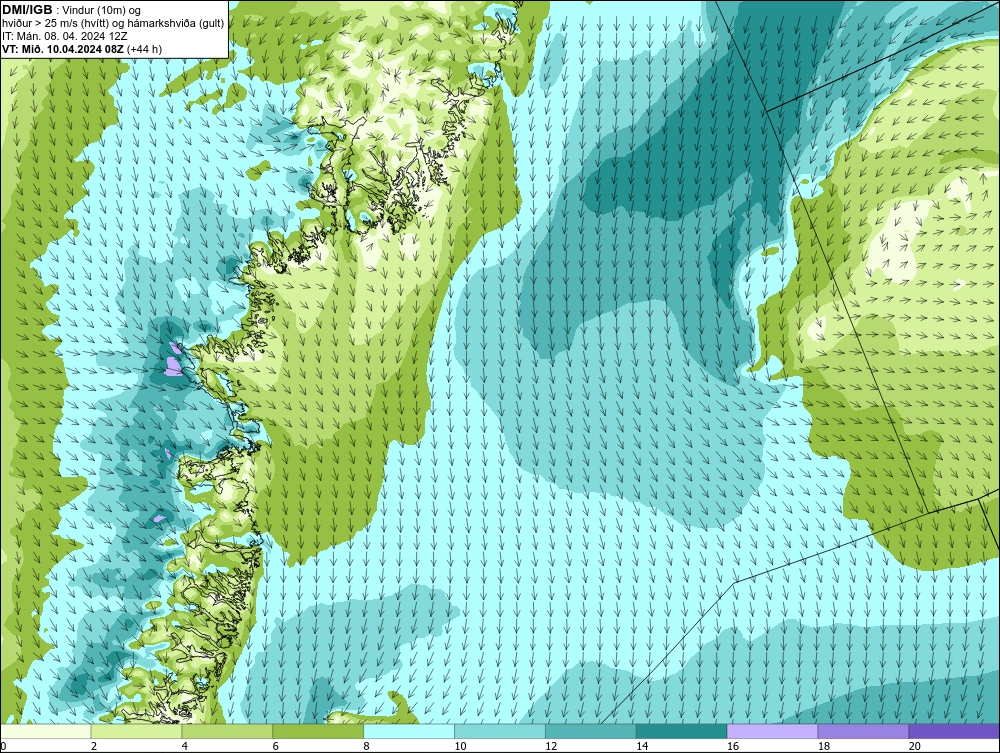The height and width of the screenshot is (753, 1000).
Task: Click the 8–10 m/s light cyan swatch
Action: point(409,731)
